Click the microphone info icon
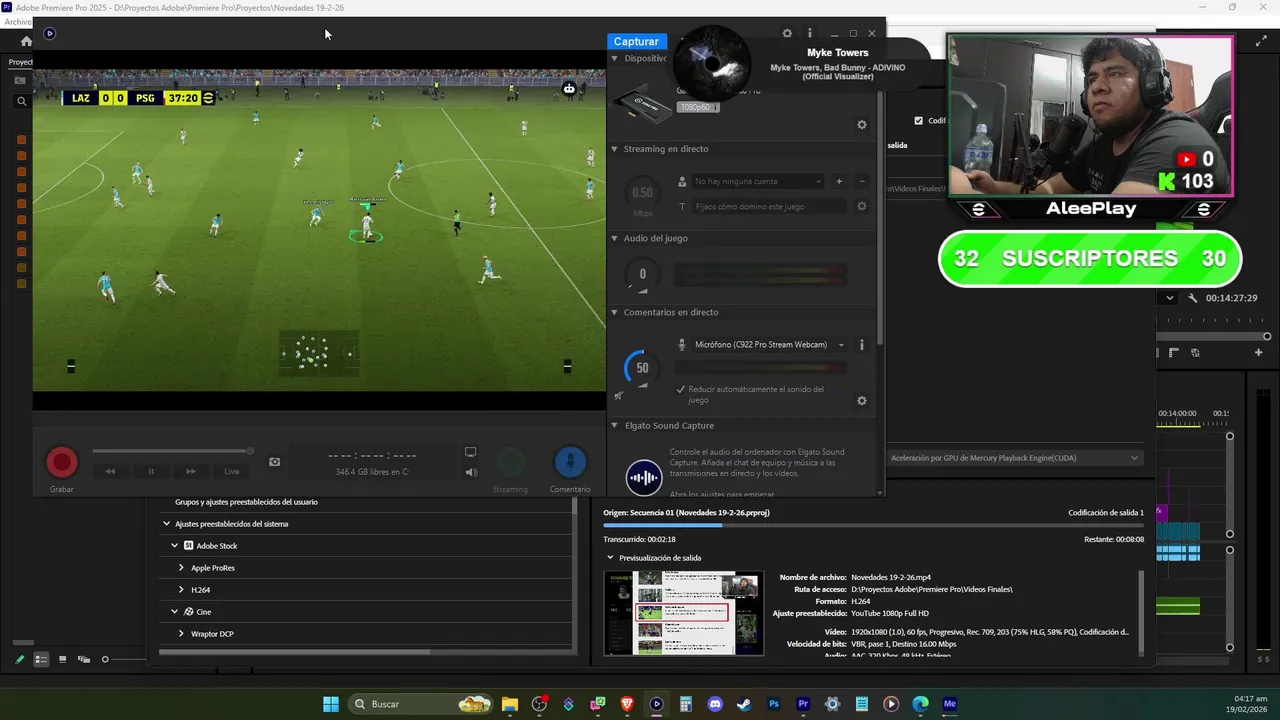 (862, 345)
